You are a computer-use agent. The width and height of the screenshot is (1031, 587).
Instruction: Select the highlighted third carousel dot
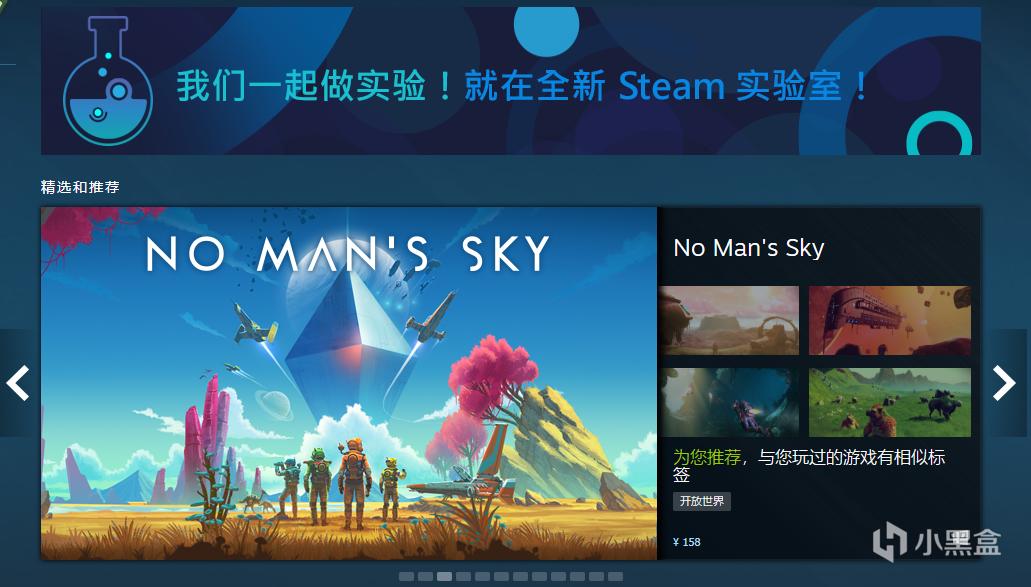444,576
